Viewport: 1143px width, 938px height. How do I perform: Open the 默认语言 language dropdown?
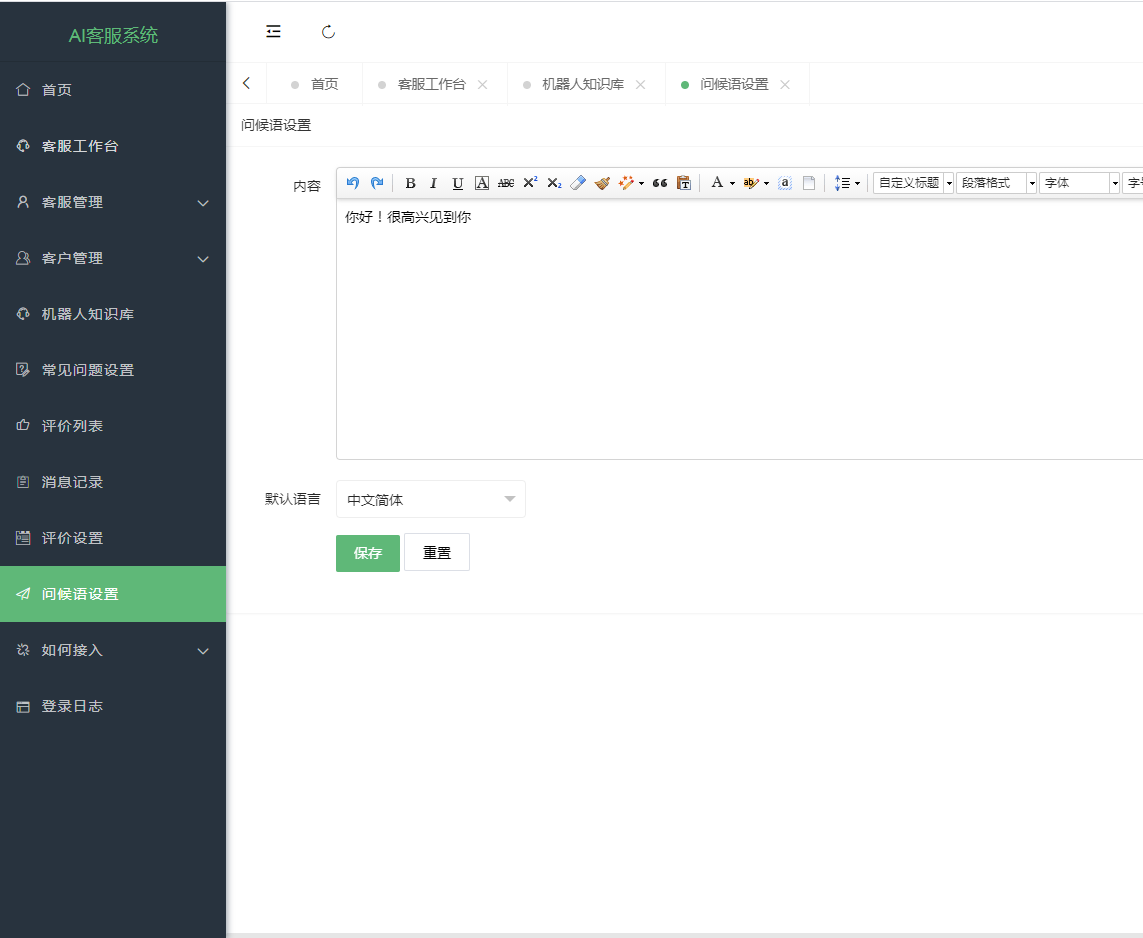(x=430, y=499)
